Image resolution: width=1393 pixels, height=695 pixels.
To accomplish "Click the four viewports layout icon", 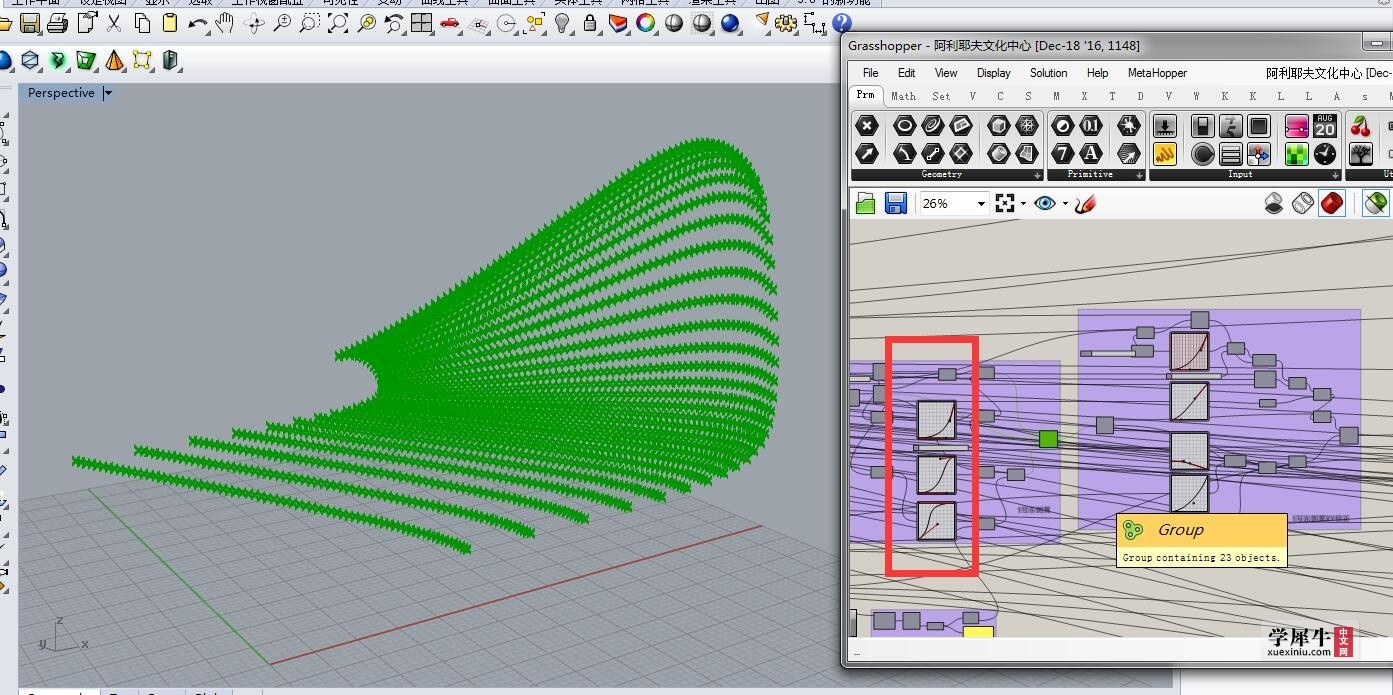I will click(422, 22).
